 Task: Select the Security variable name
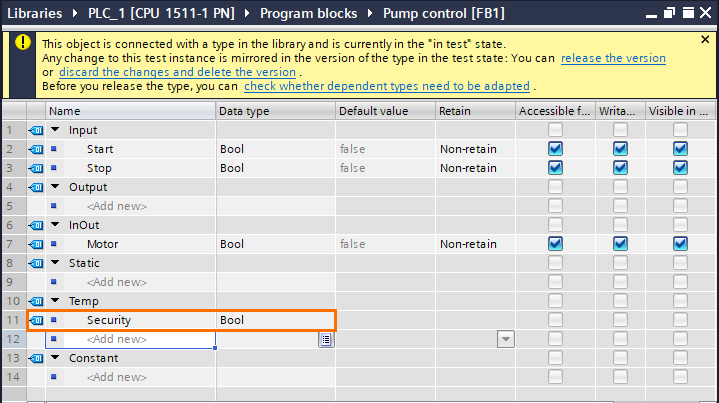(109, 320)
